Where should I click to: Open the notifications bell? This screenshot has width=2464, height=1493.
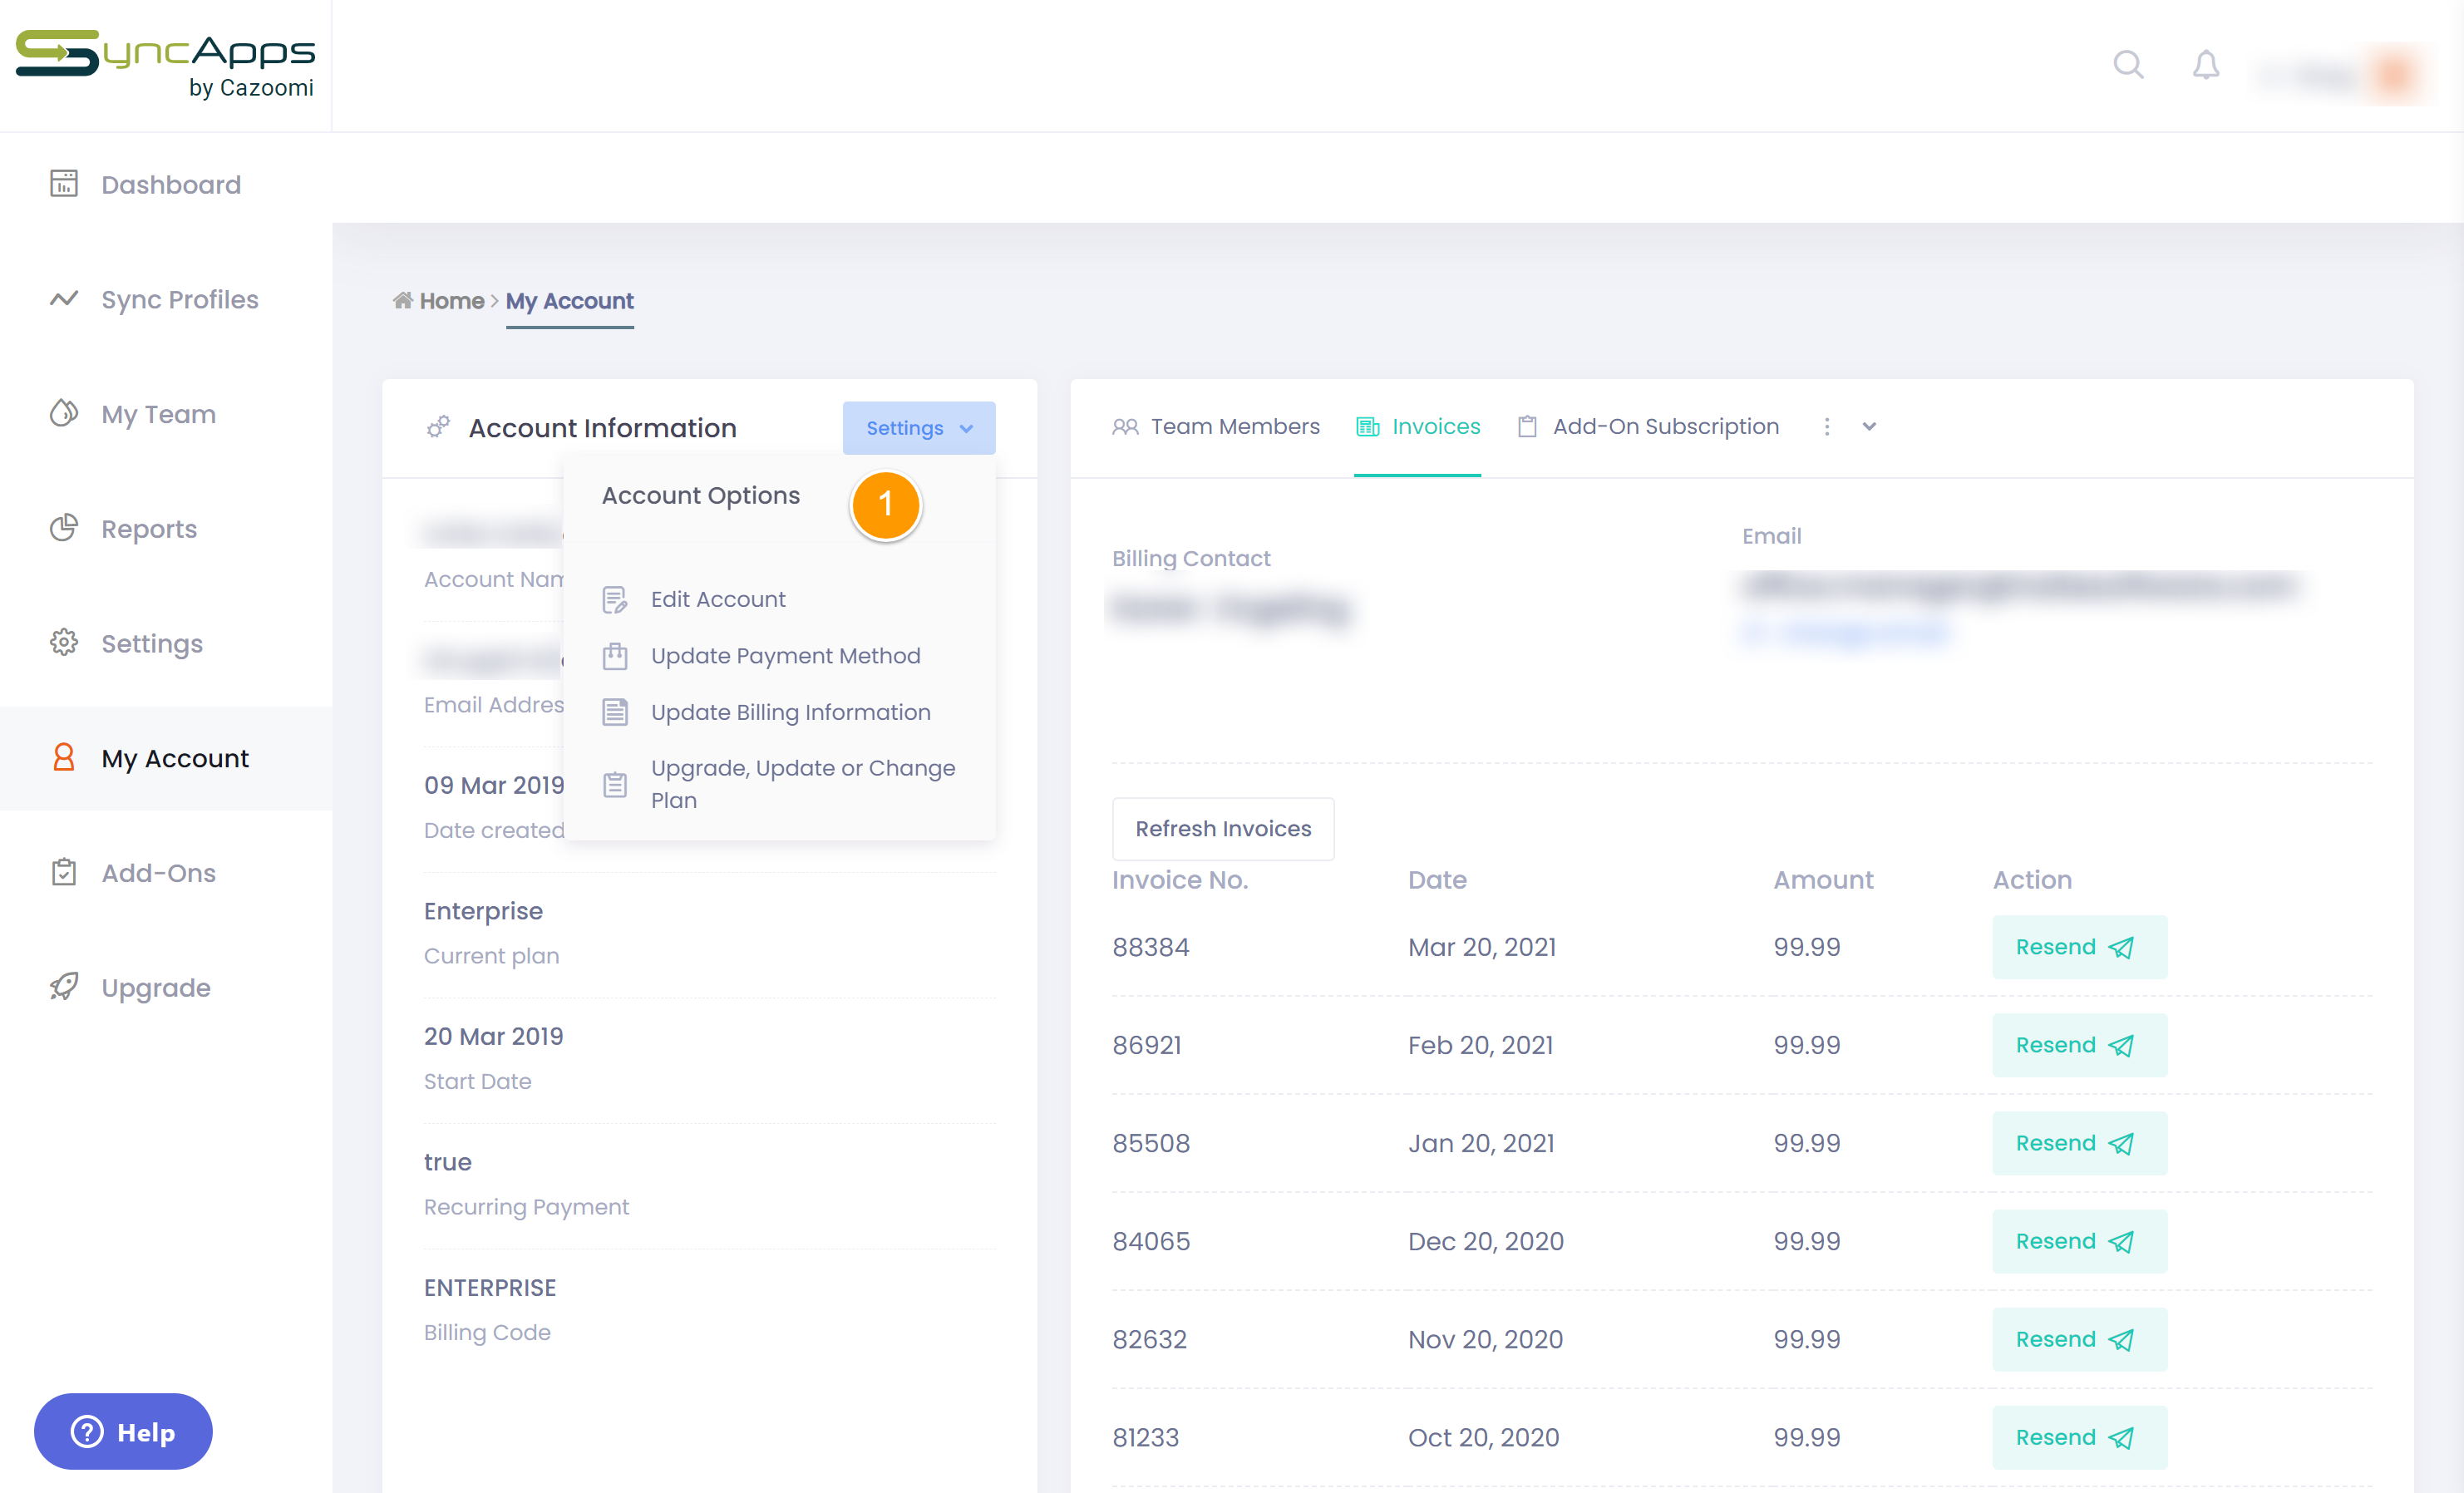click(2205, 65)
